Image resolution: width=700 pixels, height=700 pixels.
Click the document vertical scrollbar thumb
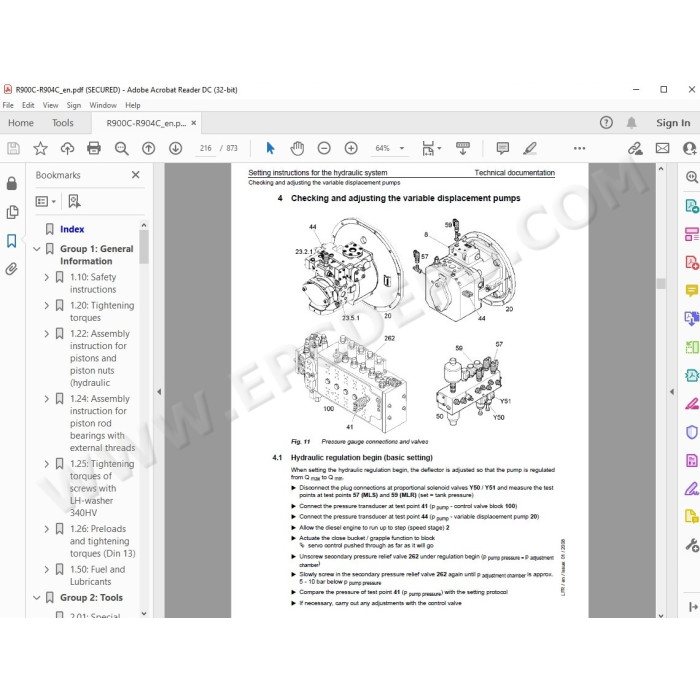(x=661, y=283)
